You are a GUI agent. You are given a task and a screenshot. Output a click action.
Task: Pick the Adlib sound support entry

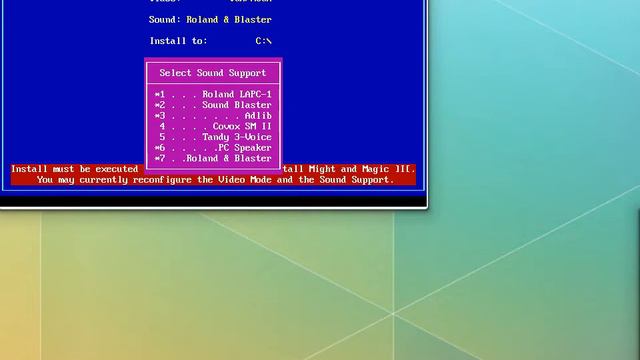(213, 116)
